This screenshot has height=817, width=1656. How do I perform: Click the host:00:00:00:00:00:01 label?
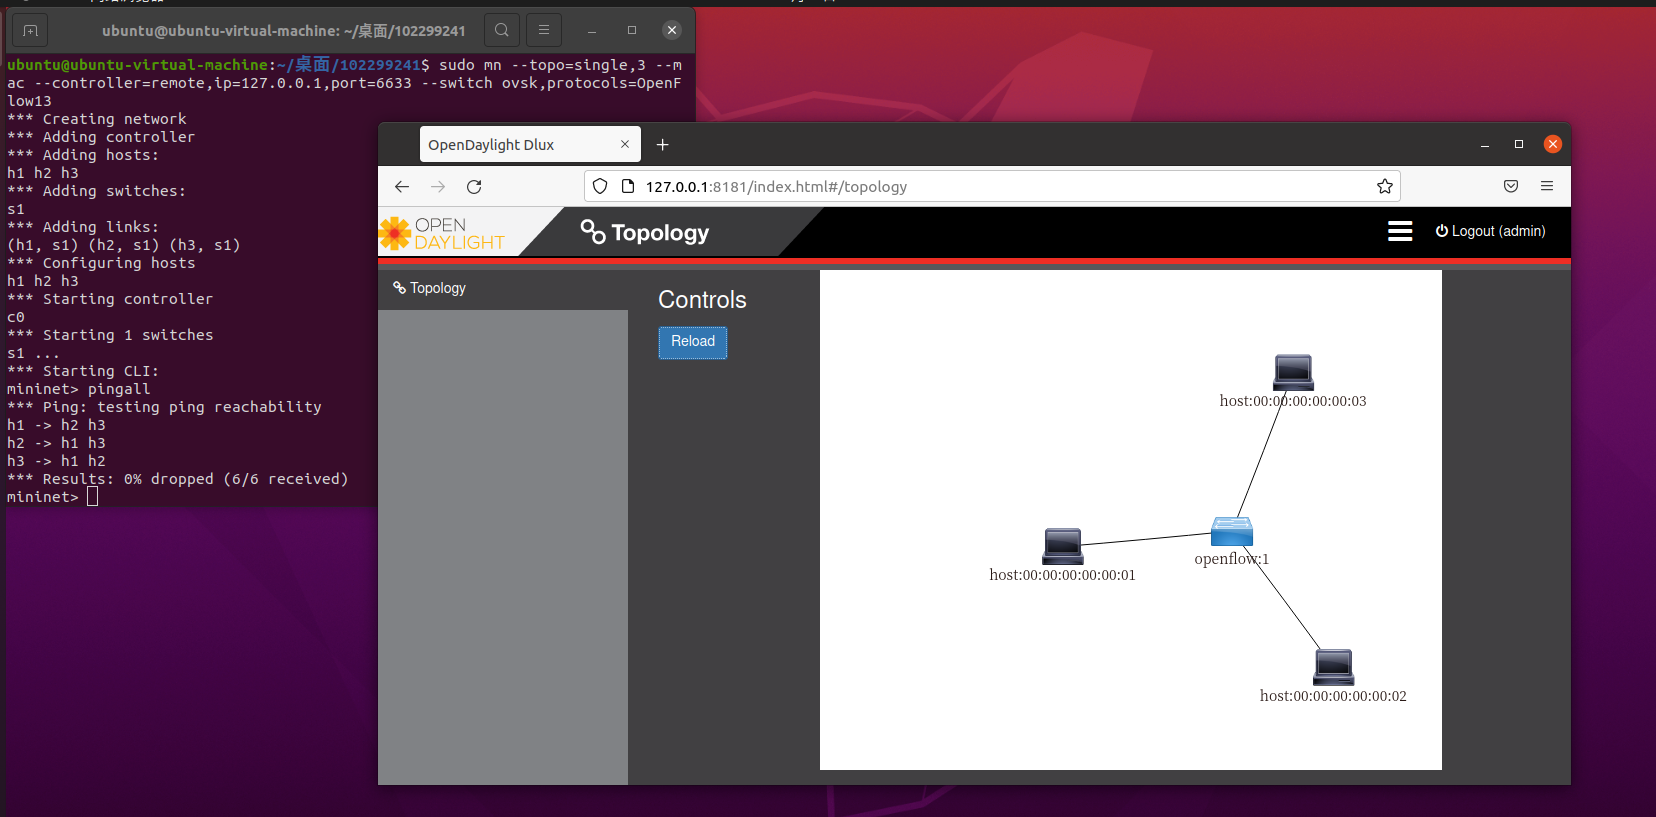click(1062, 575)
